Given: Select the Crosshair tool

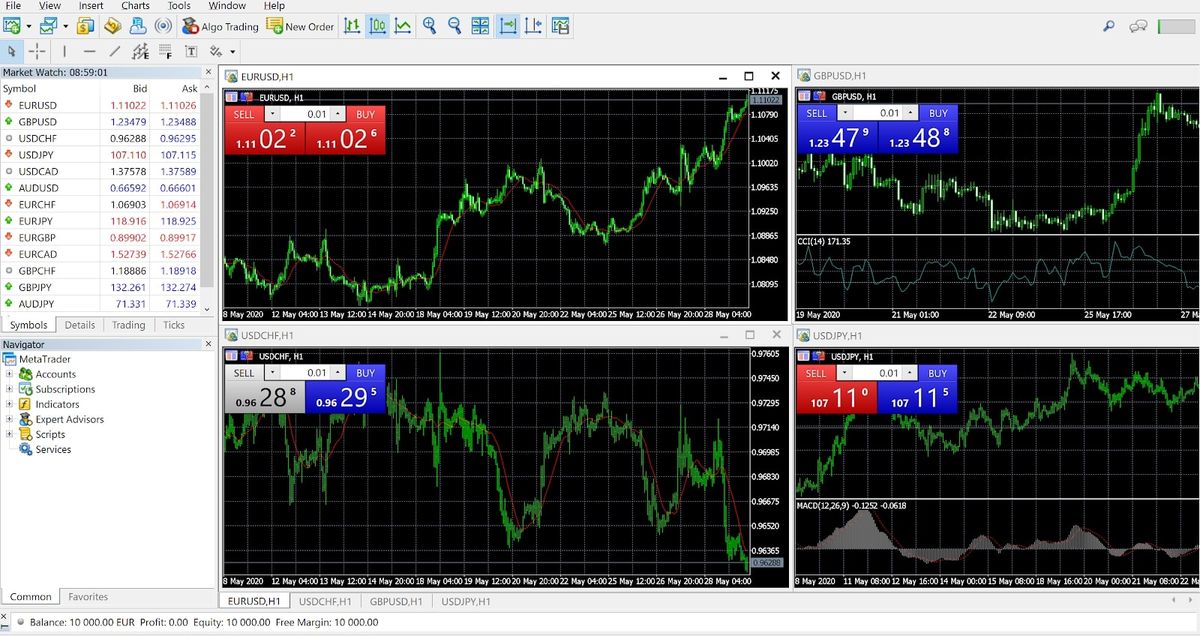Looking at the screenshot, I should click(37, 50).
